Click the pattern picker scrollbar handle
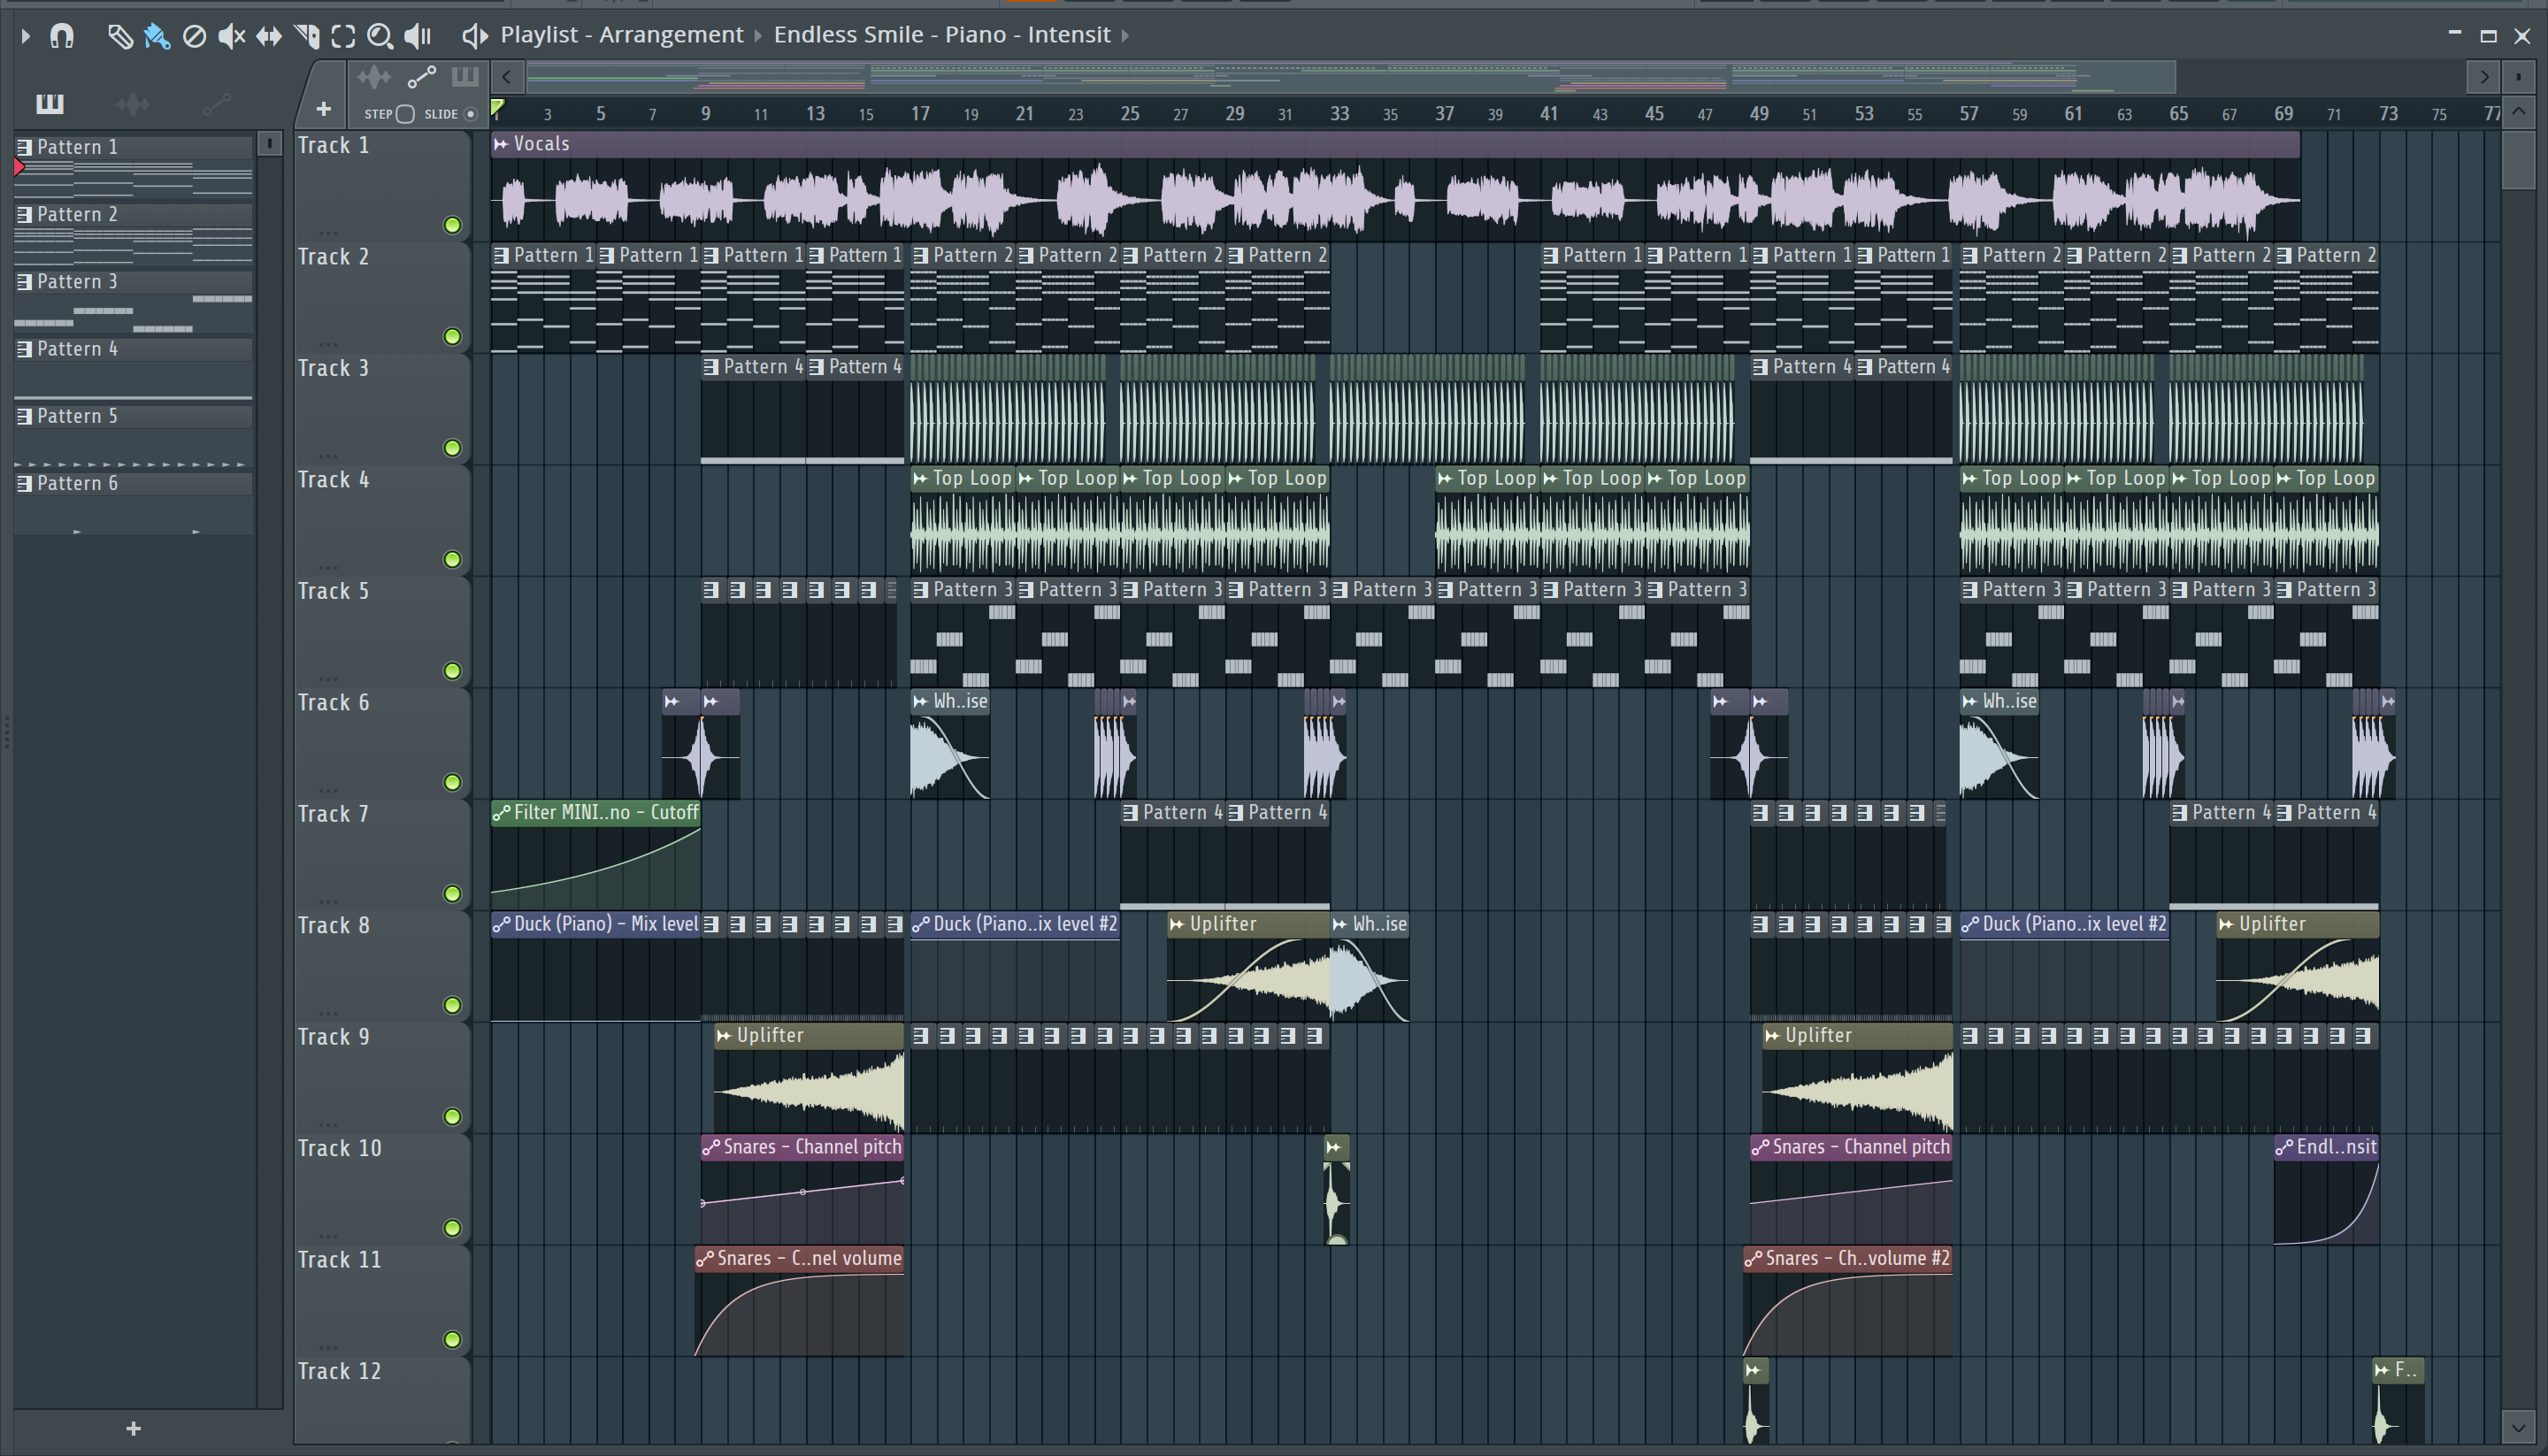This screenshot has width=2548, height=1456. click(269, 144)
